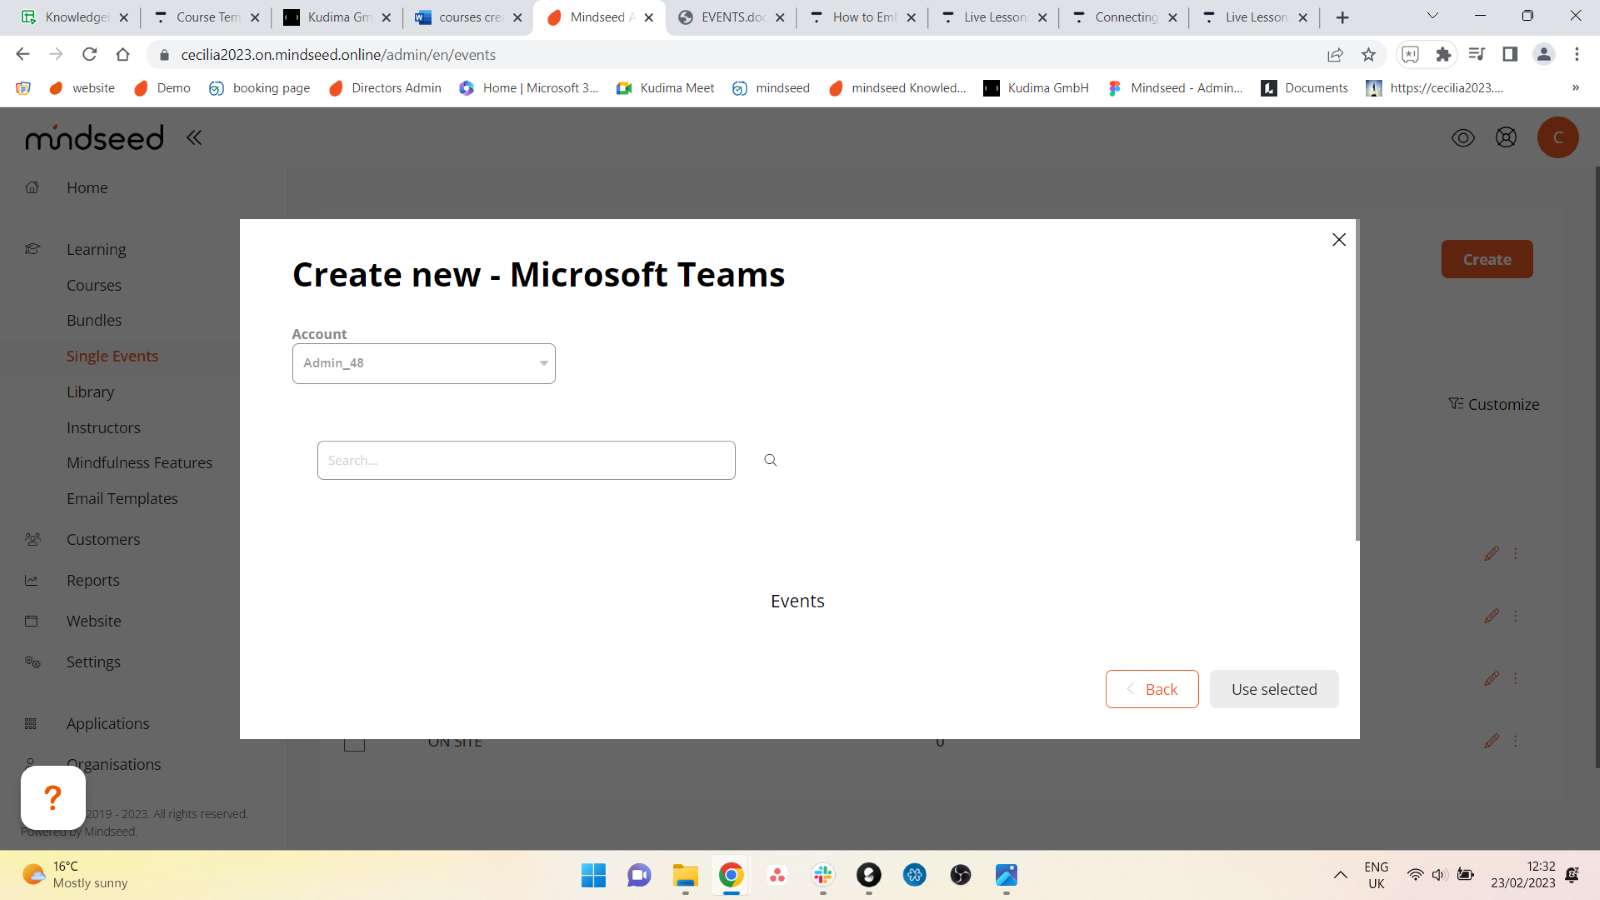Click the mindseed logo
Screen dimensions: 1600x900
point(94,137)
